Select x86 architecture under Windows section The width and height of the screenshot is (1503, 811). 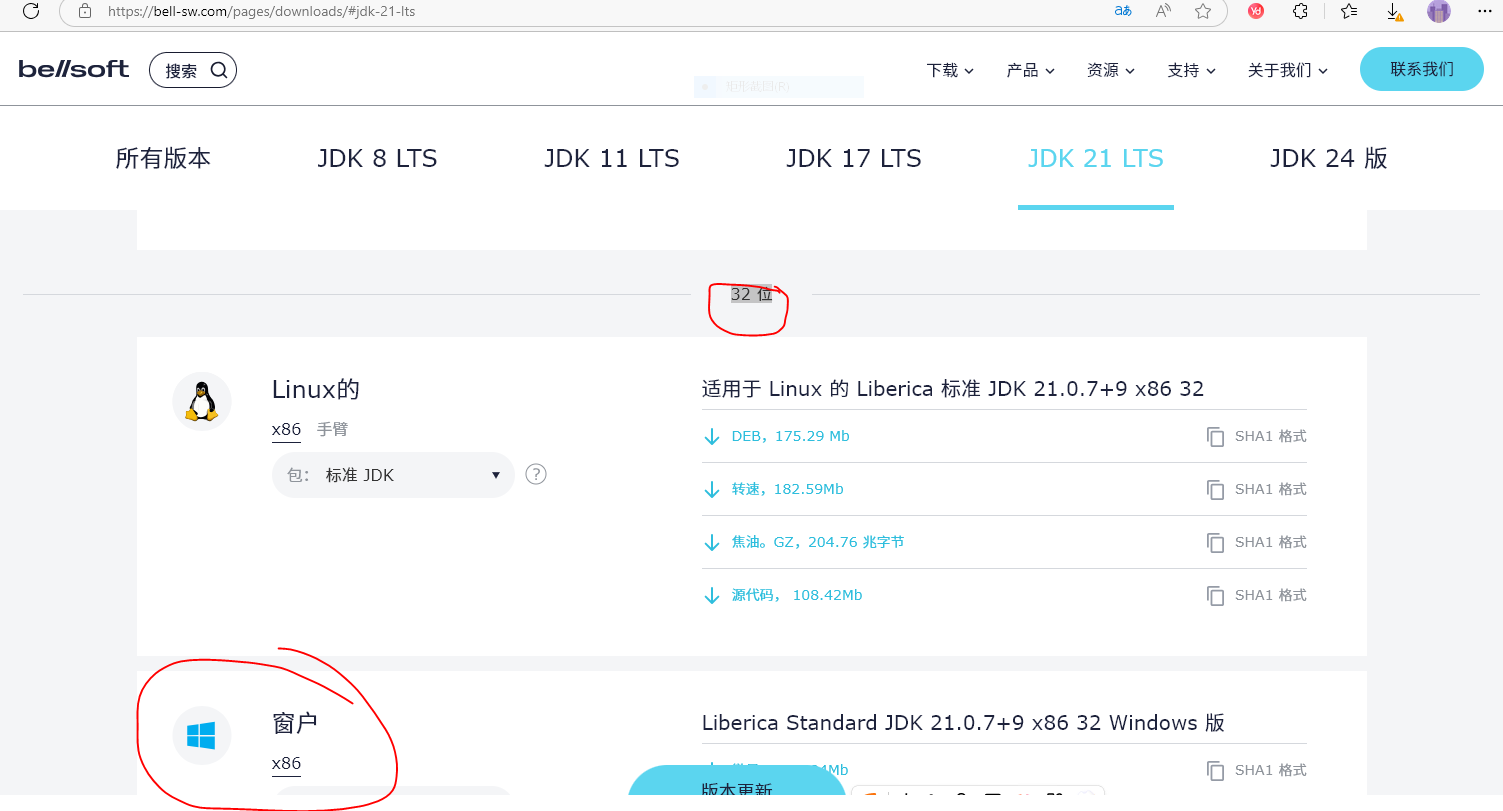286,764
